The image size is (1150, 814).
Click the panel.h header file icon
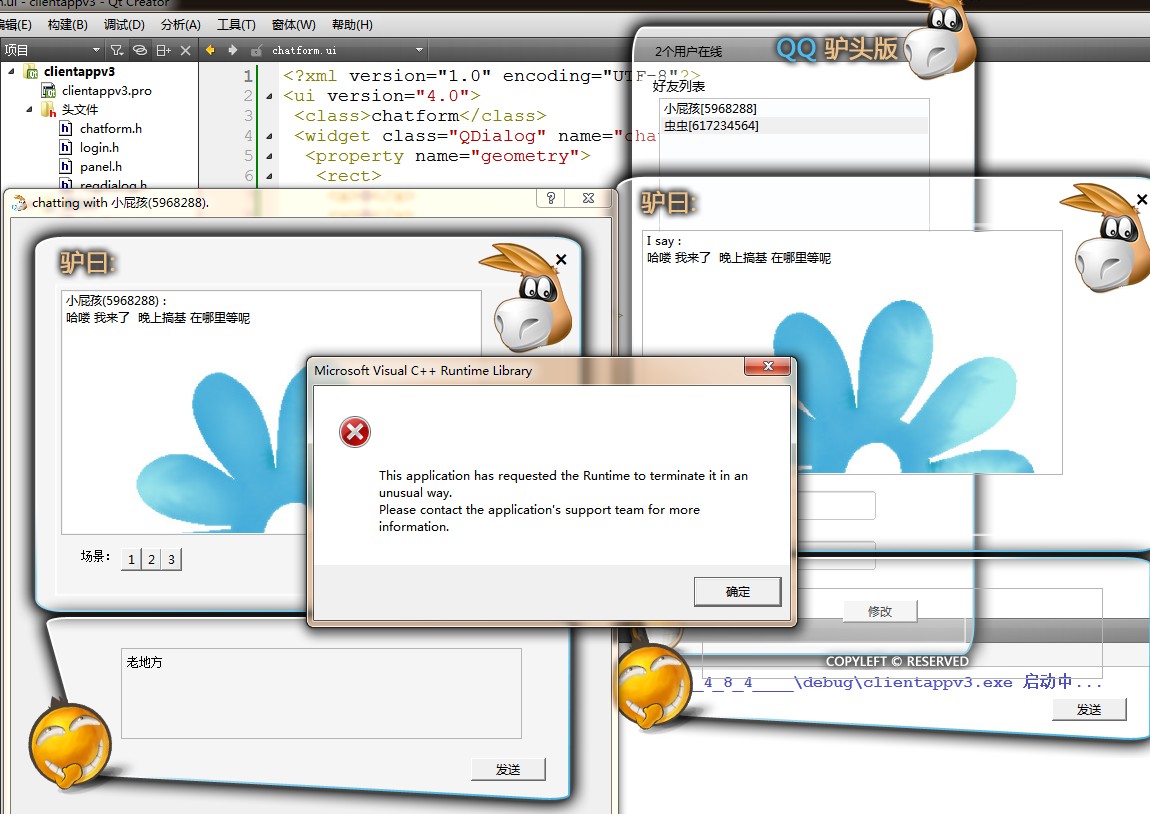pyautogui.click(x=66, y=167)
